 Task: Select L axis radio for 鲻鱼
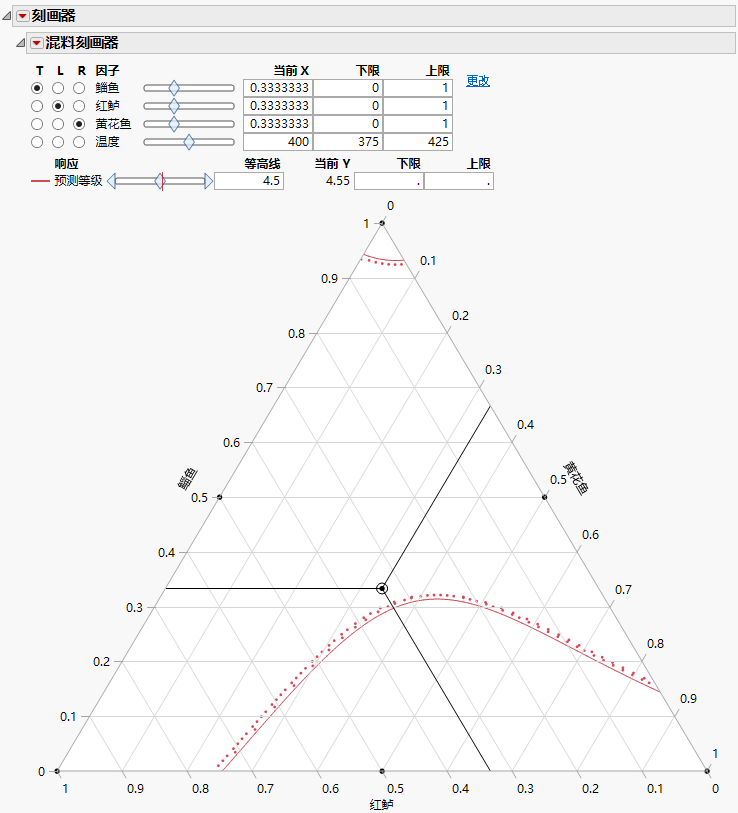[58, 88]
